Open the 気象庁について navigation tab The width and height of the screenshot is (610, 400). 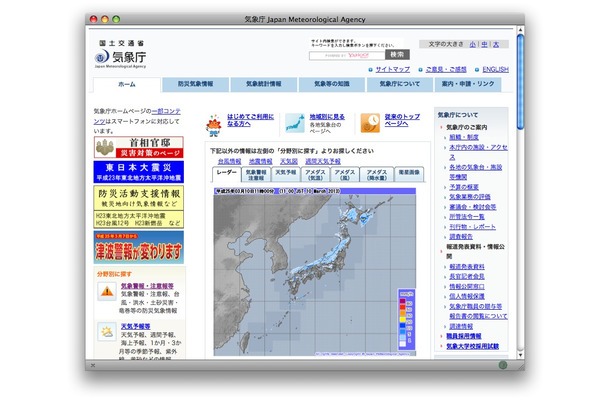point(400,84)
